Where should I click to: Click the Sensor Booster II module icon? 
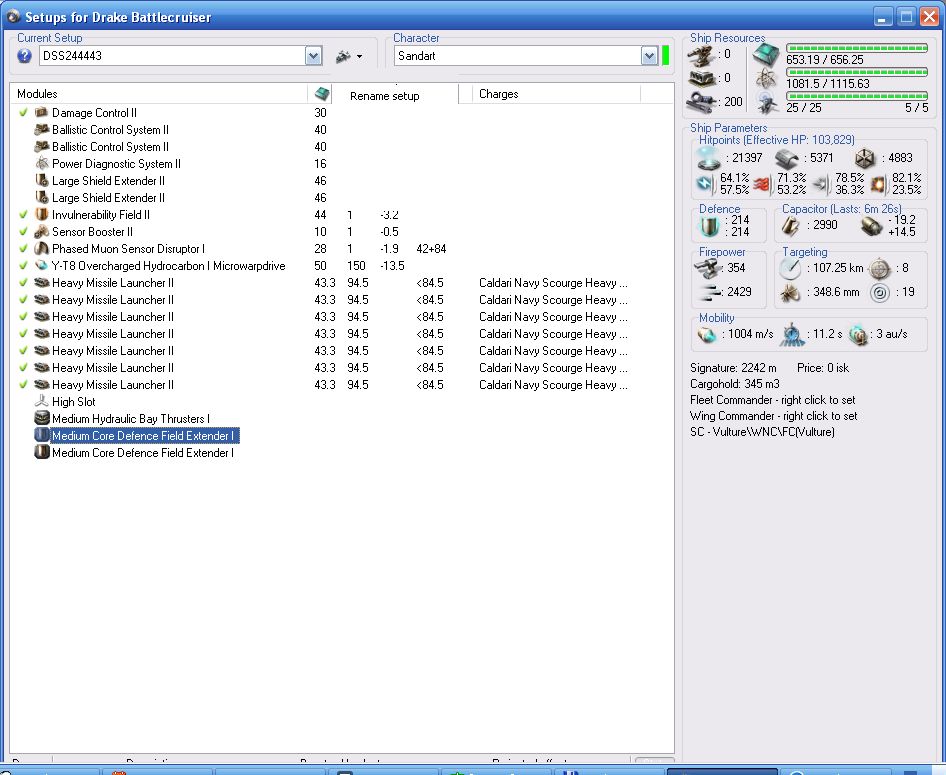[x=42, y=231]
